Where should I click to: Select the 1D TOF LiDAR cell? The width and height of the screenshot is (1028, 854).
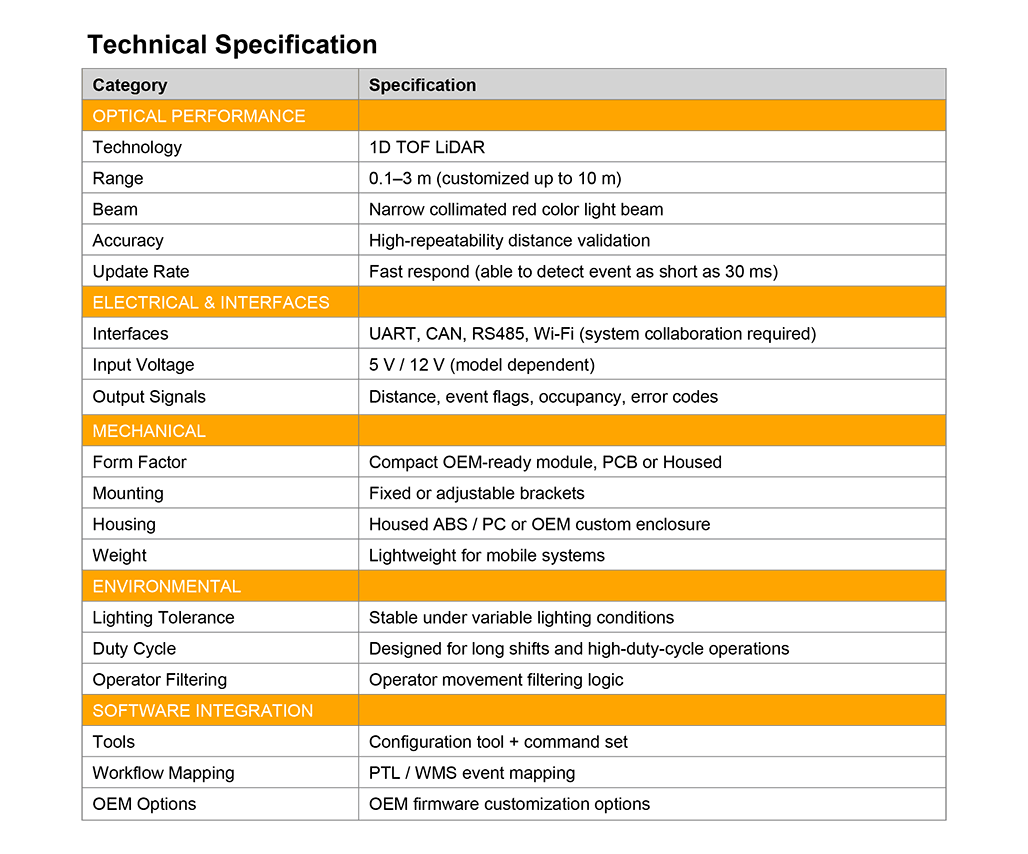(x=427, y=147)
